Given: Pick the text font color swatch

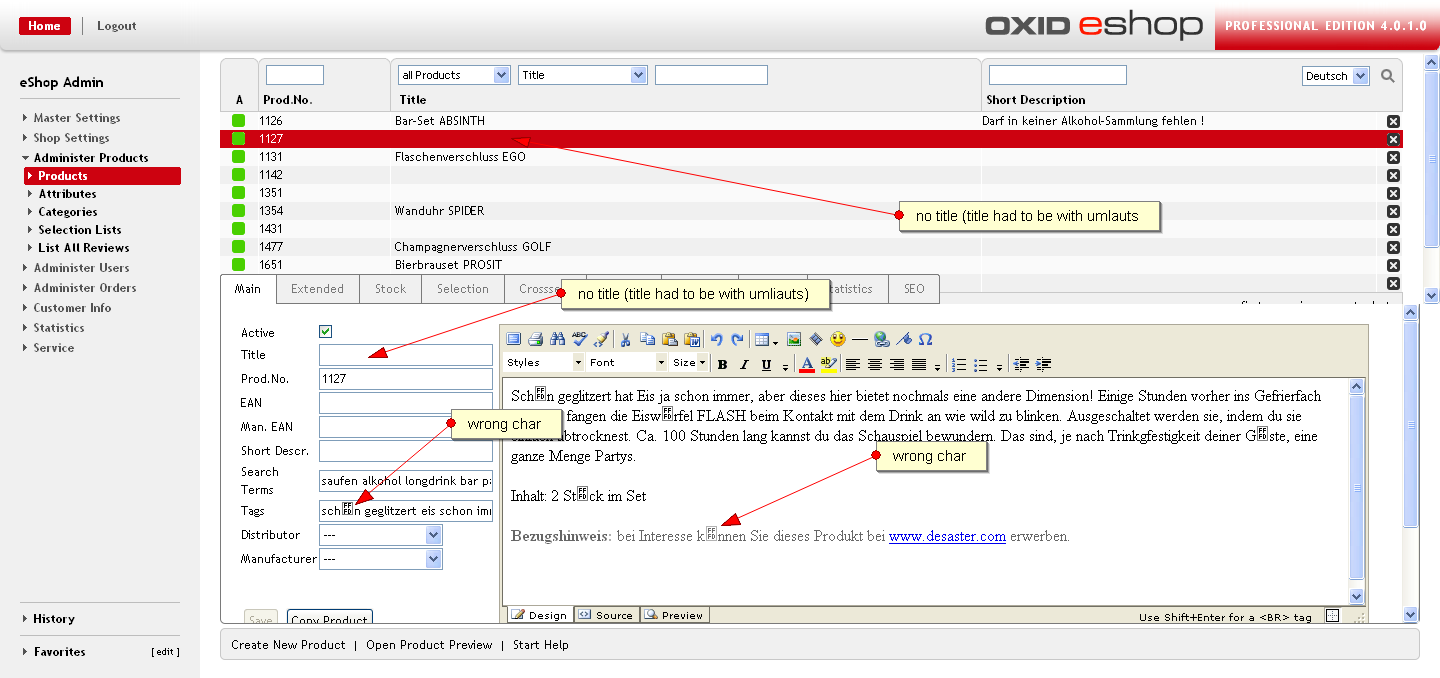Looking at the screenshot, I should (807, 364).
